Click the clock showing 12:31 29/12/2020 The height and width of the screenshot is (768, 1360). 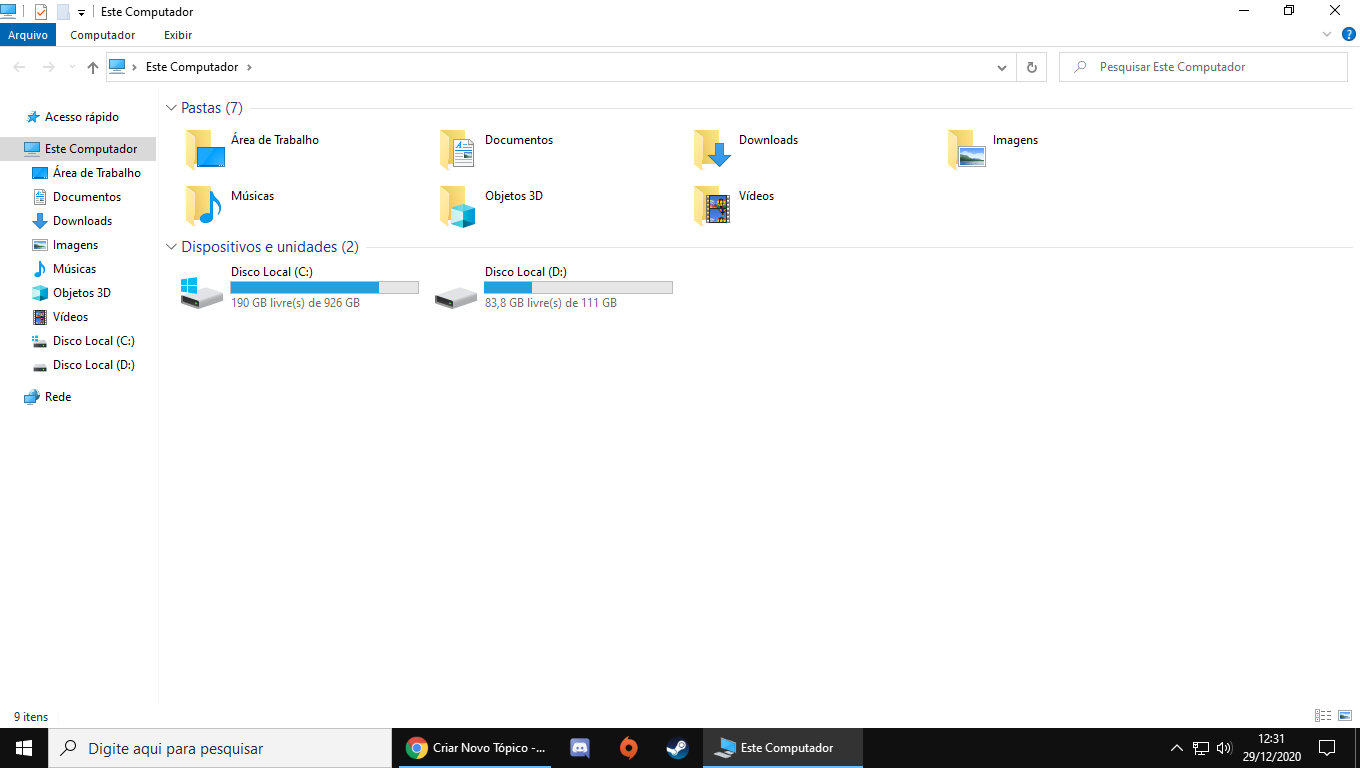[1271, 748]
